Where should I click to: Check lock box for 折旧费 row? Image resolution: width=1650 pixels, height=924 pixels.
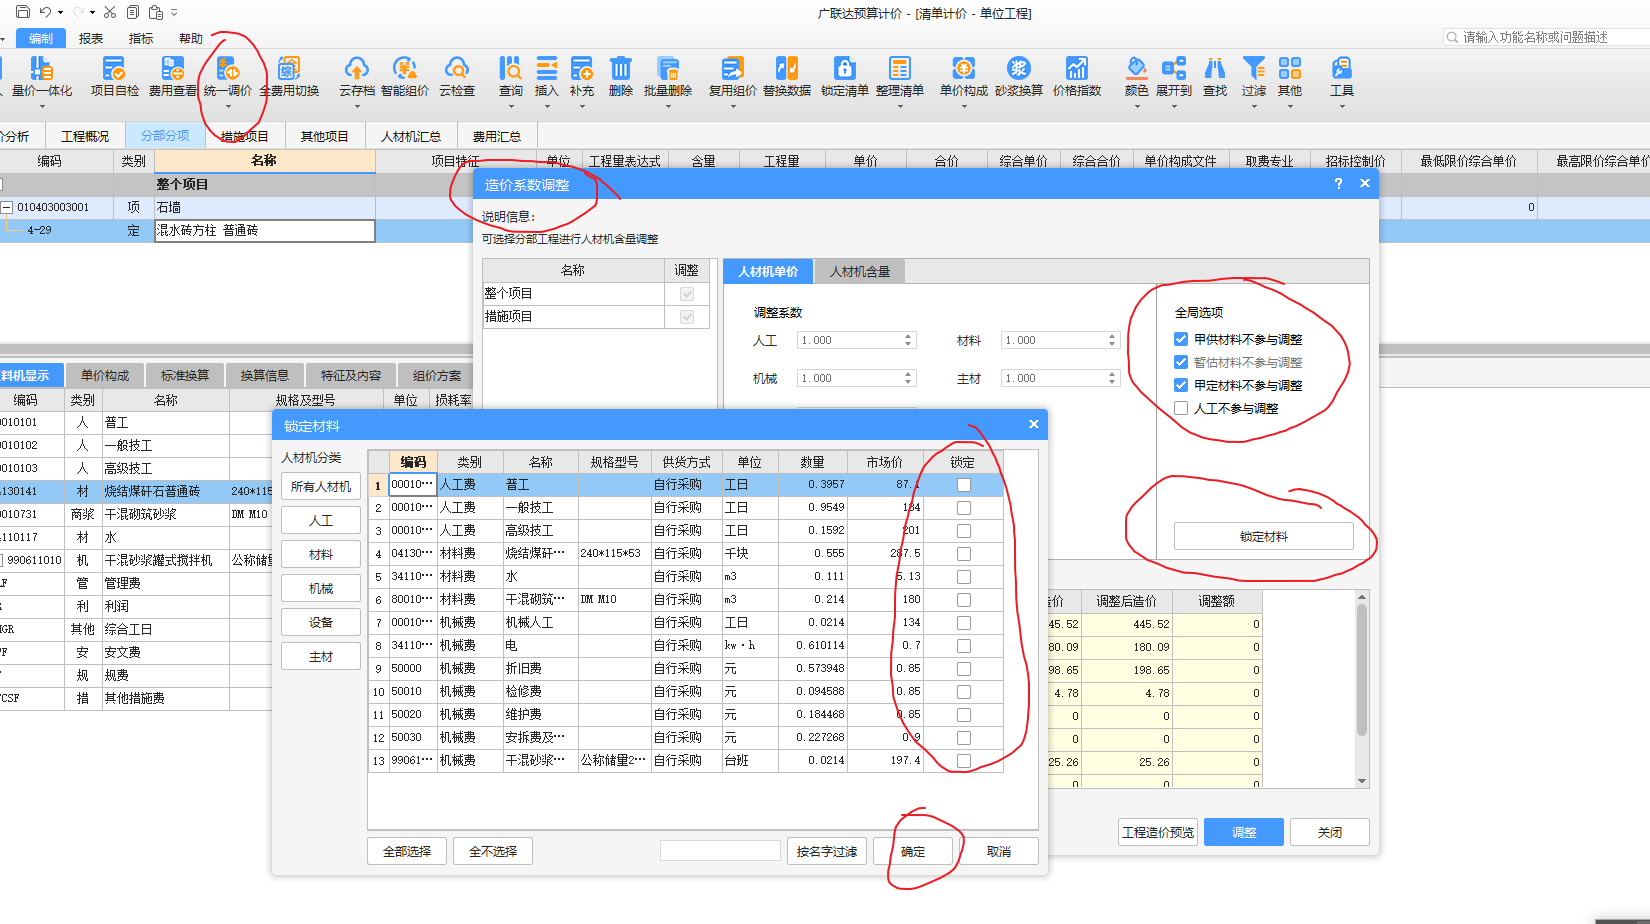[963, 668]
